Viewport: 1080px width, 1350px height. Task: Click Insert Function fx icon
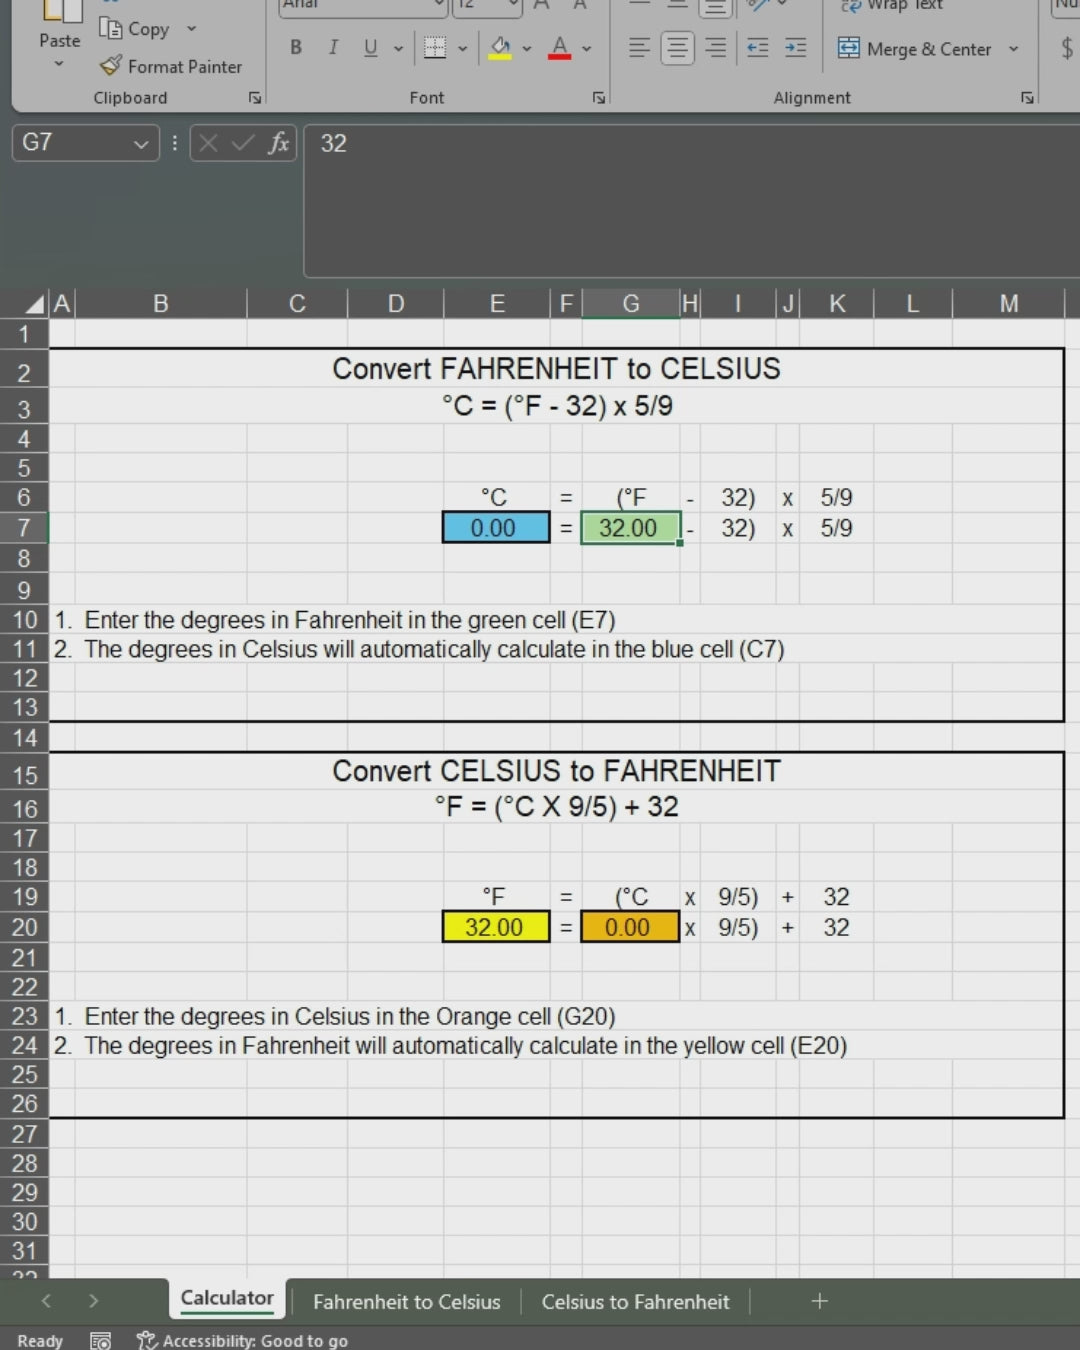278,143
